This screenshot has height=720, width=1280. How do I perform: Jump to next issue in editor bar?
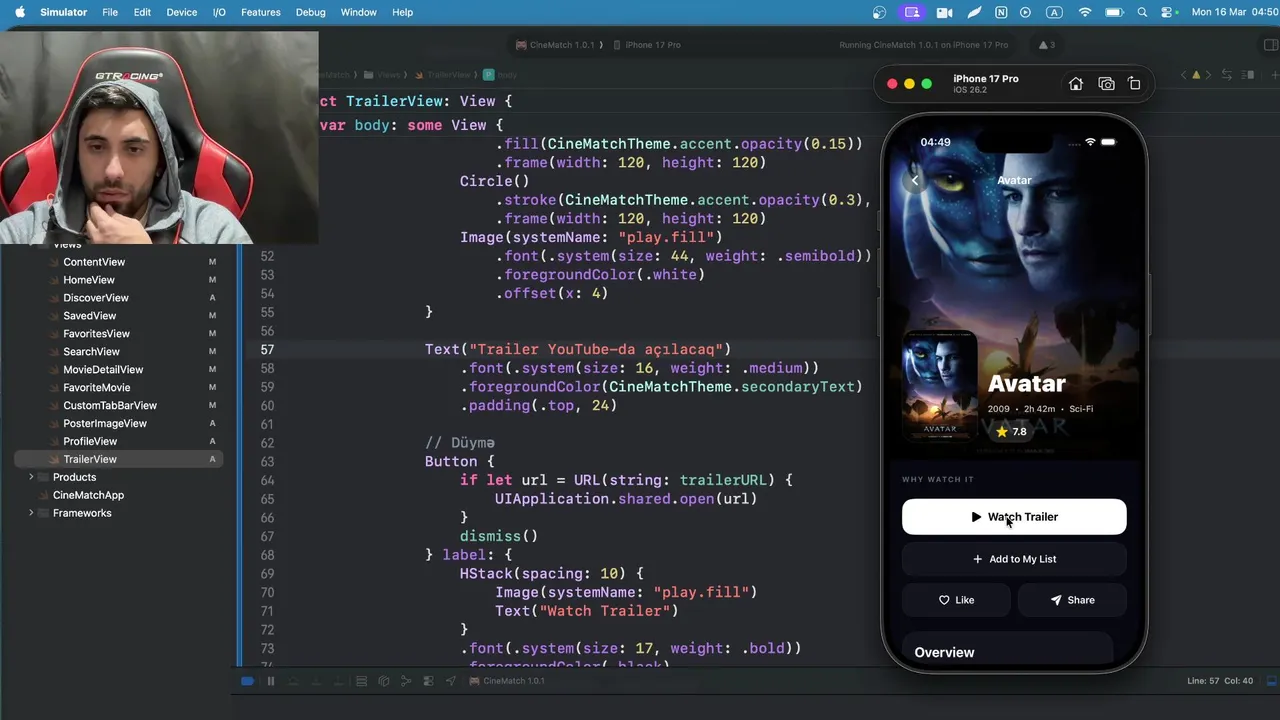tap(1209, 75)
